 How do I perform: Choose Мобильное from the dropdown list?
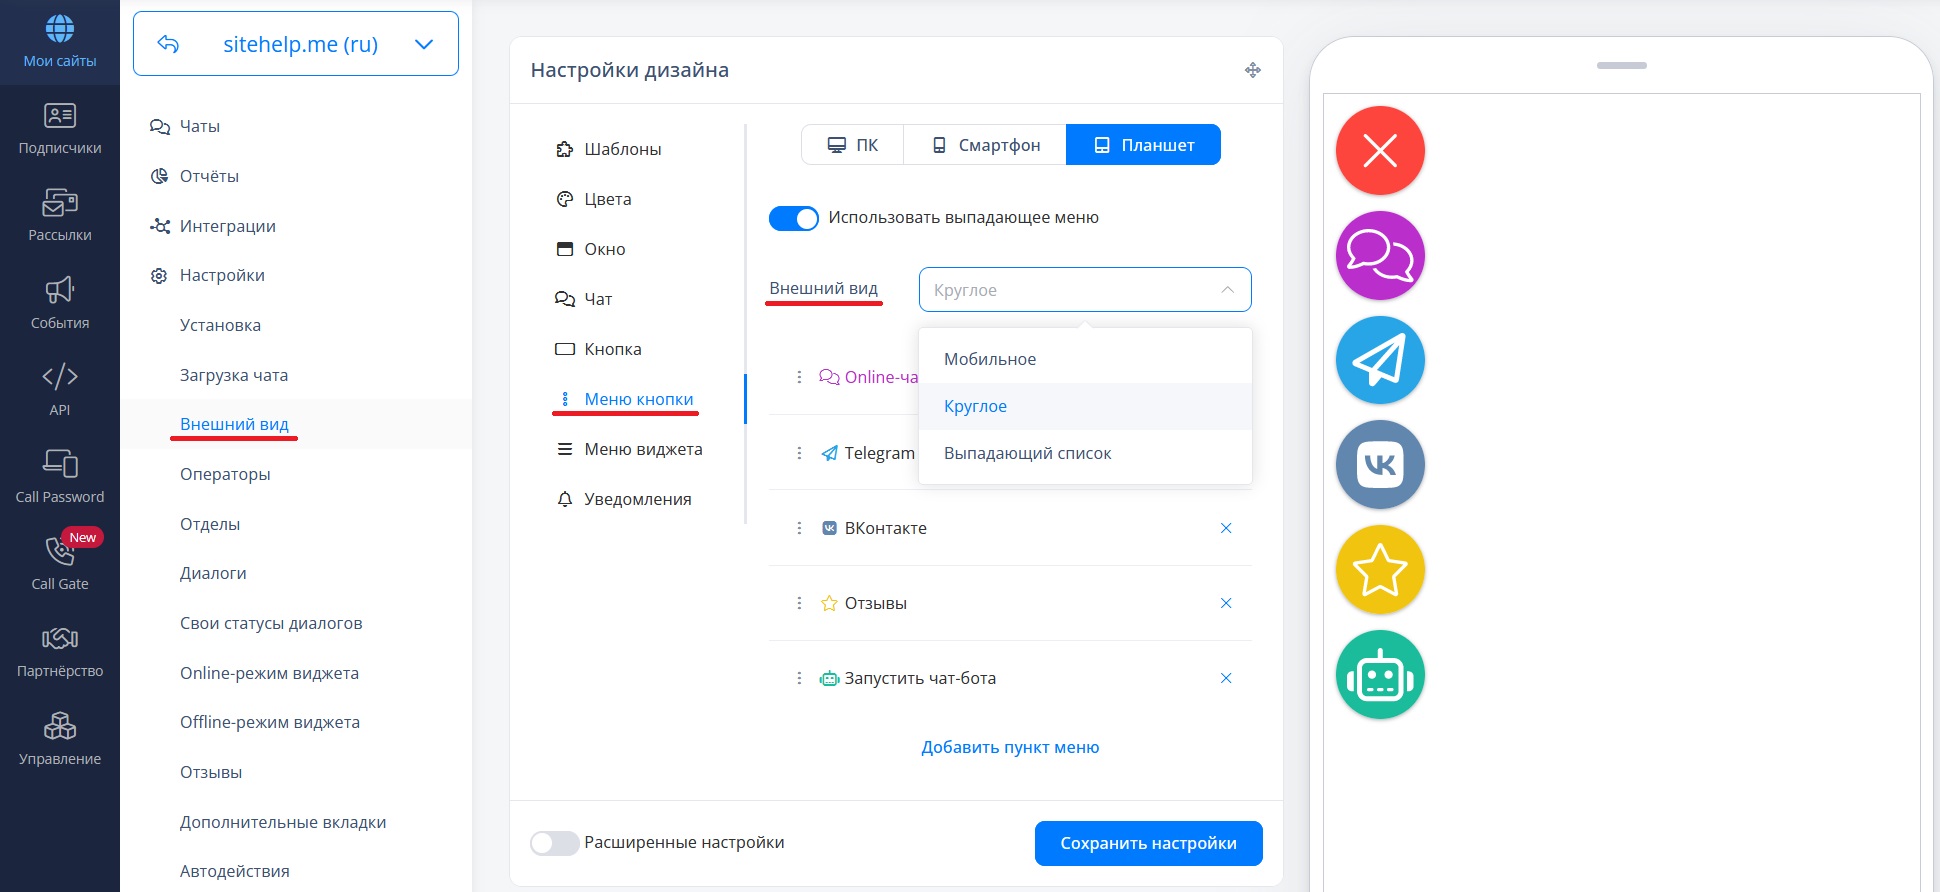click(990, 359)
